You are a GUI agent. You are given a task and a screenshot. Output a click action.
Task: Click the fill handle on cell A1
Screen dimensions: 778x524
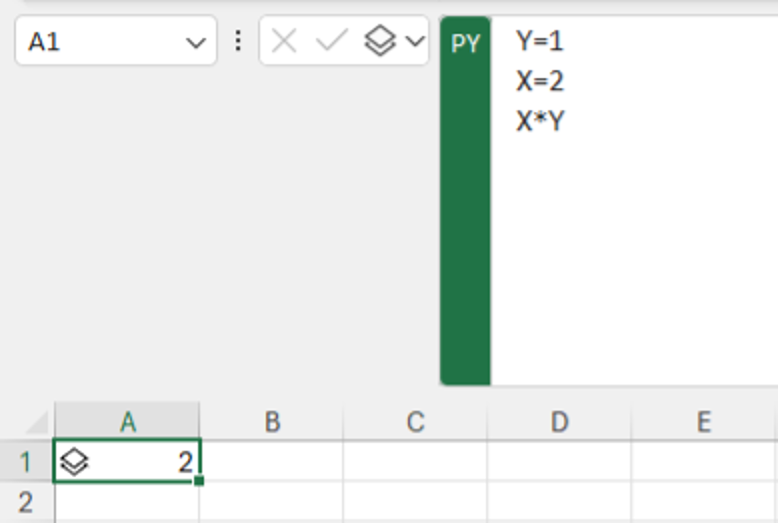(199, 480)
